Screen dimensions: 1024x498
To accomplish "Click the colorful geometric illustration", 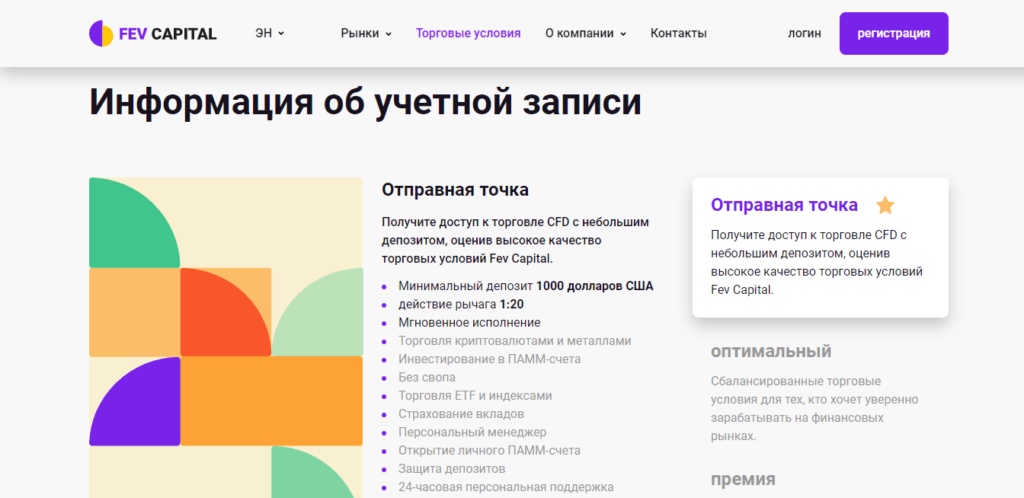I will [x=225, y=337].
